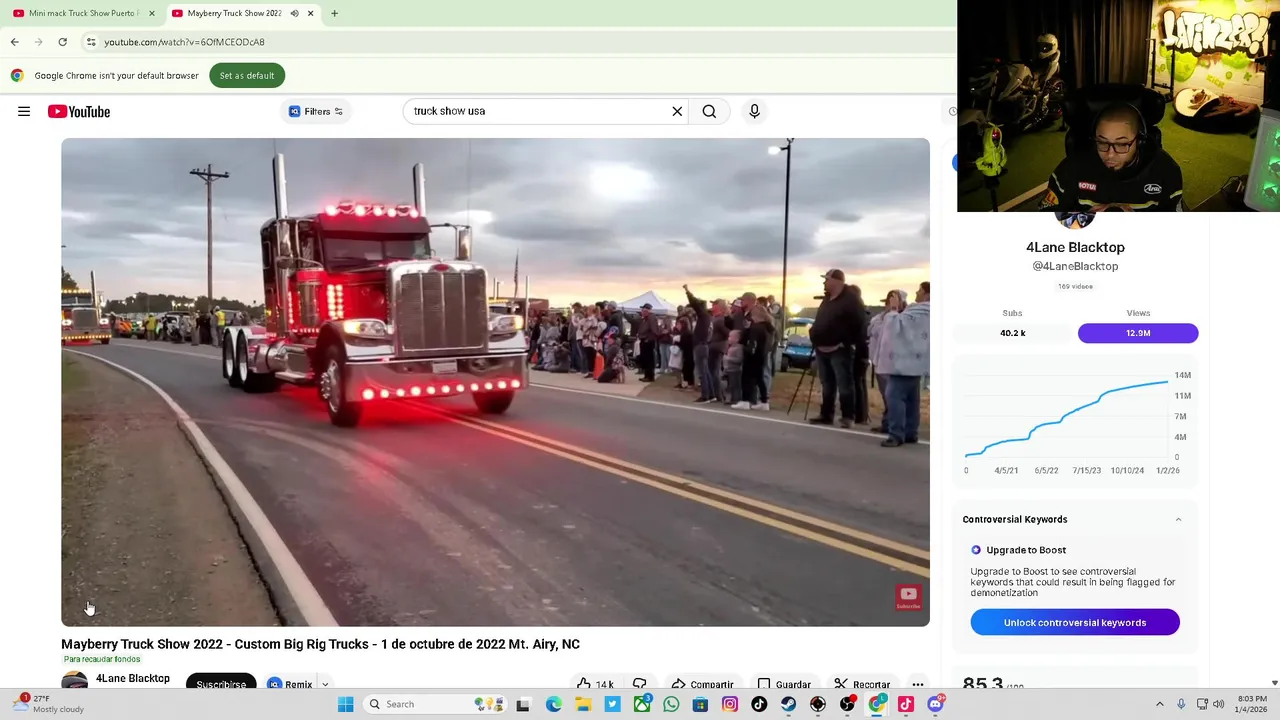Open Xbox app from taskbar
Viewport: 1280px width, 720px height.
642,704
